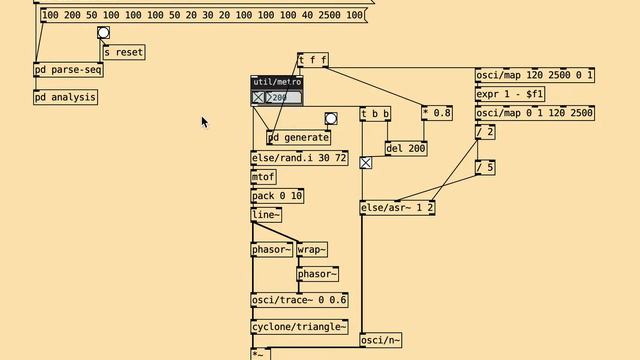Open the pd analysis subpatch object
Screen dimensions: 640x360
[65, 97]
